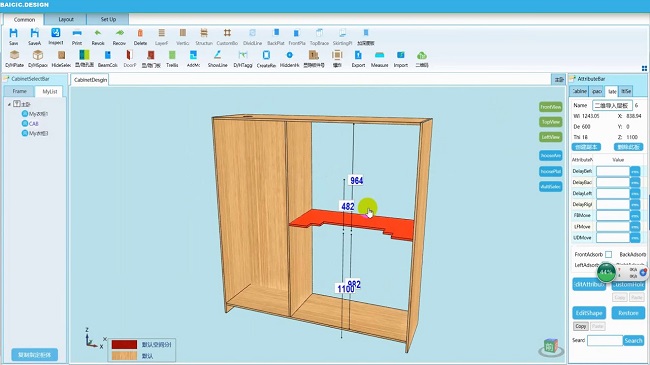Screen dimensions: 650x365
Task: Click the dark red color swatch in legend
Action: tap(124, 345)
